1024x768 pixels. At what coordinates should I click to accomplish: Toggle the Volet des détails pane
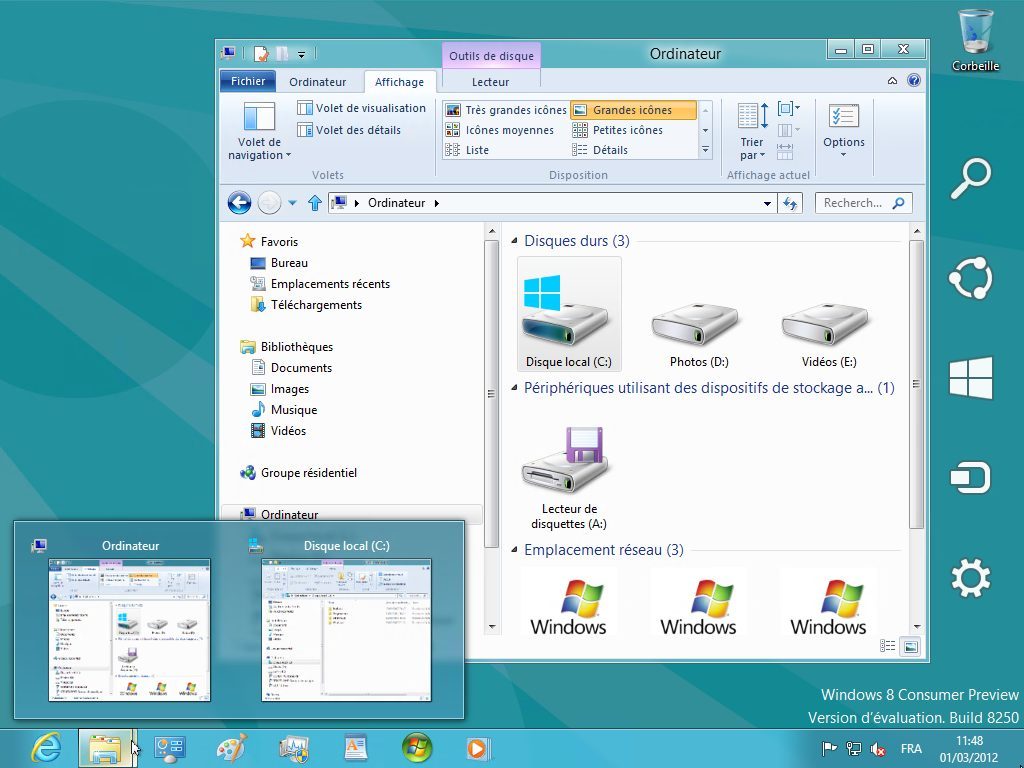coord(349,130)
